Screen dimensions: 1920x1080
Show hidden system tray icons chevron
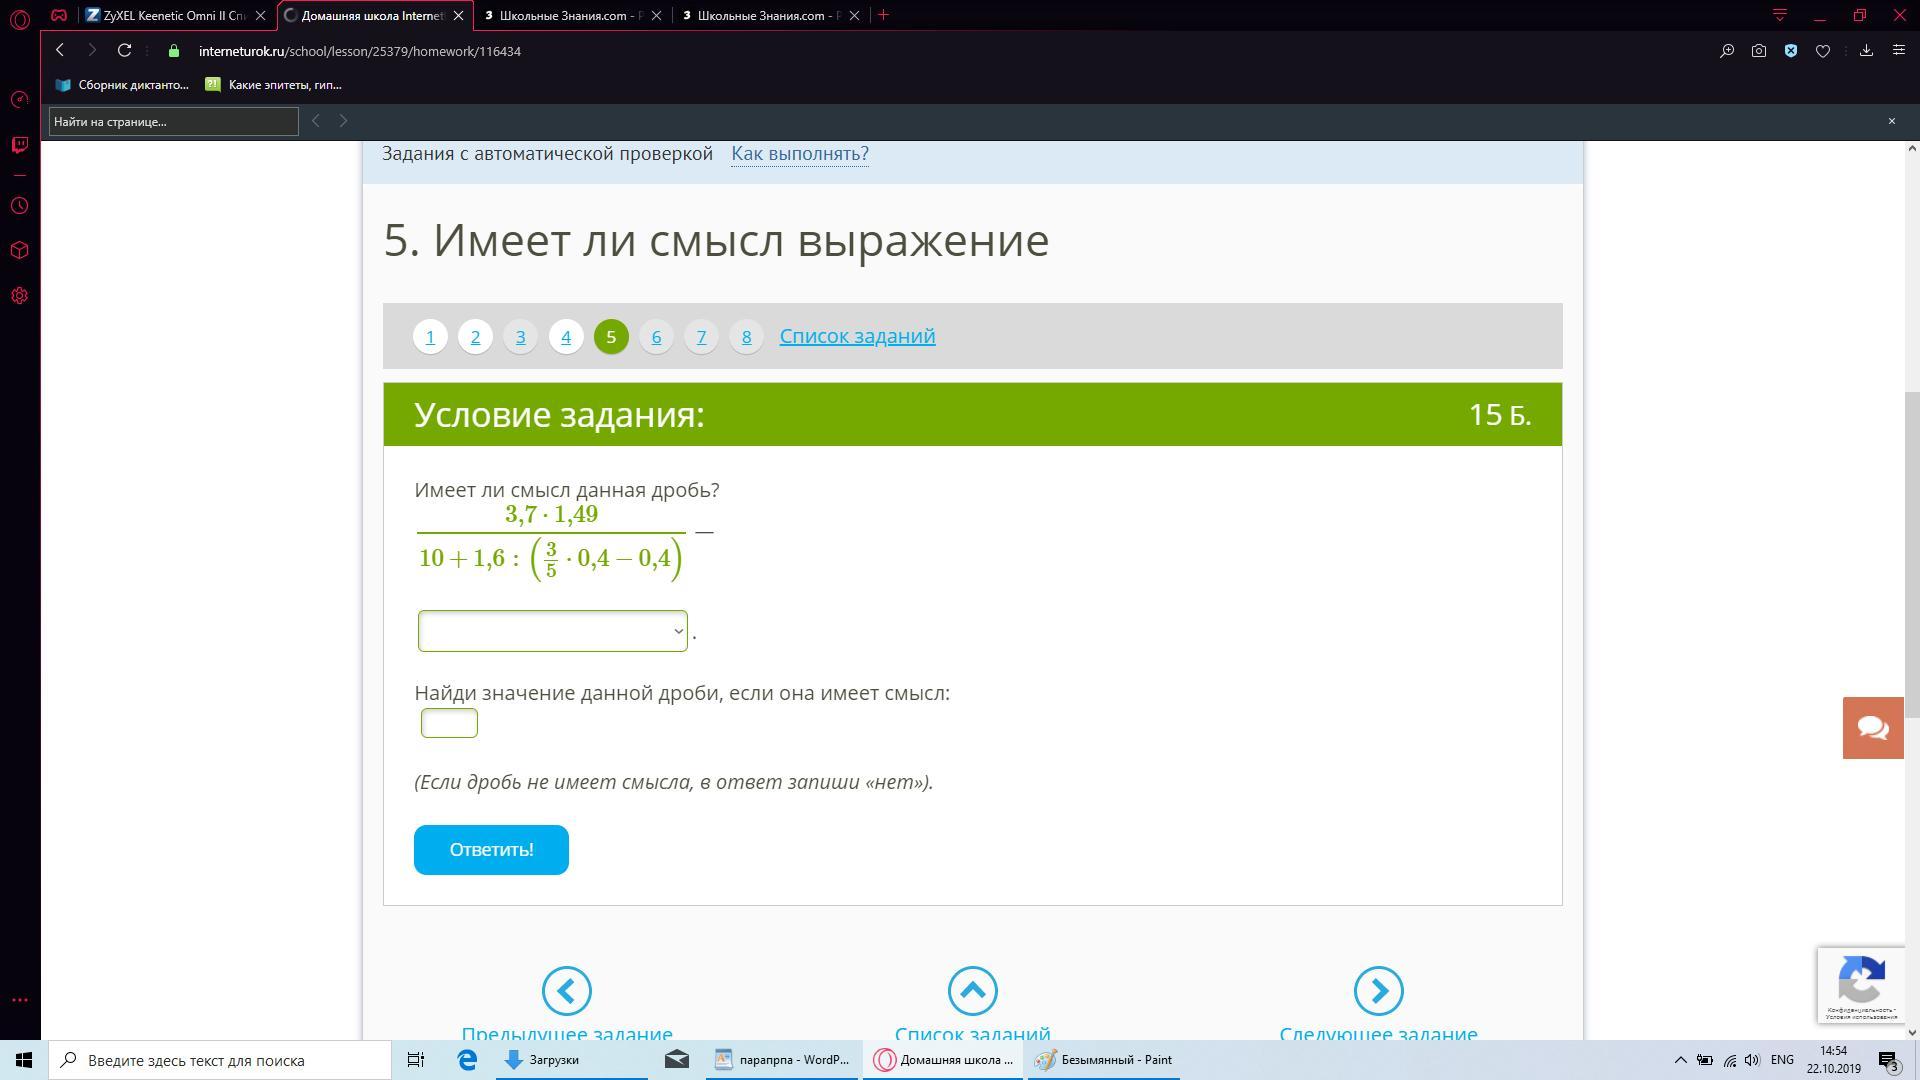coord(1680,1060)
